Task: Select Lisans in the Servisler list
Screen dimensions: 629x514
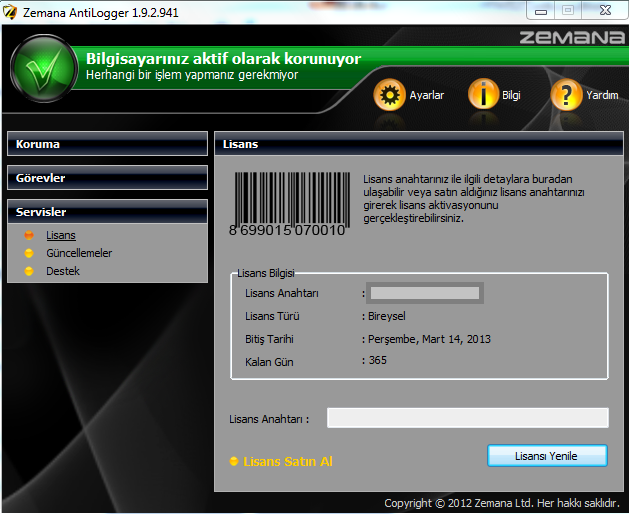Action: pyautogui.click(x=61, y=235)
